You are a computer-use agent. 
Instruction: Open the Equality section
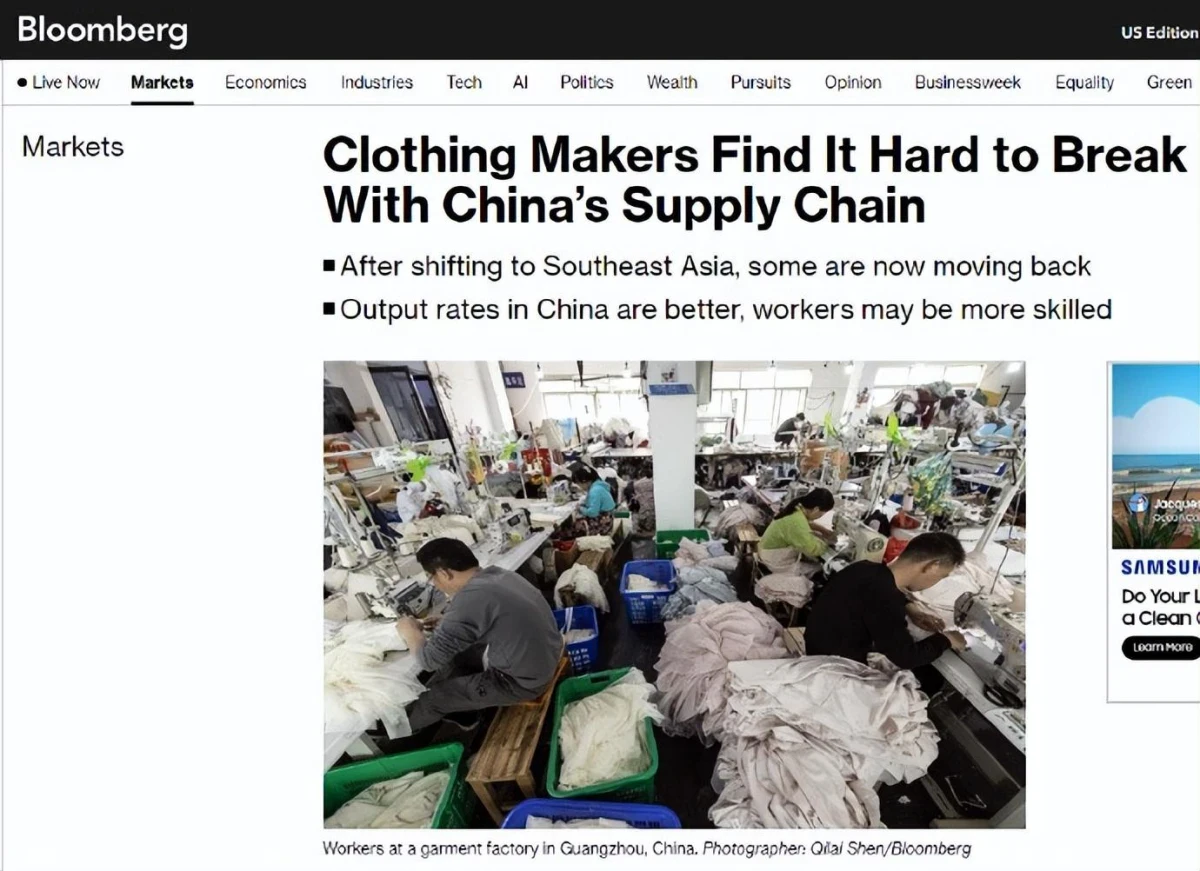tap(1084, 83)
